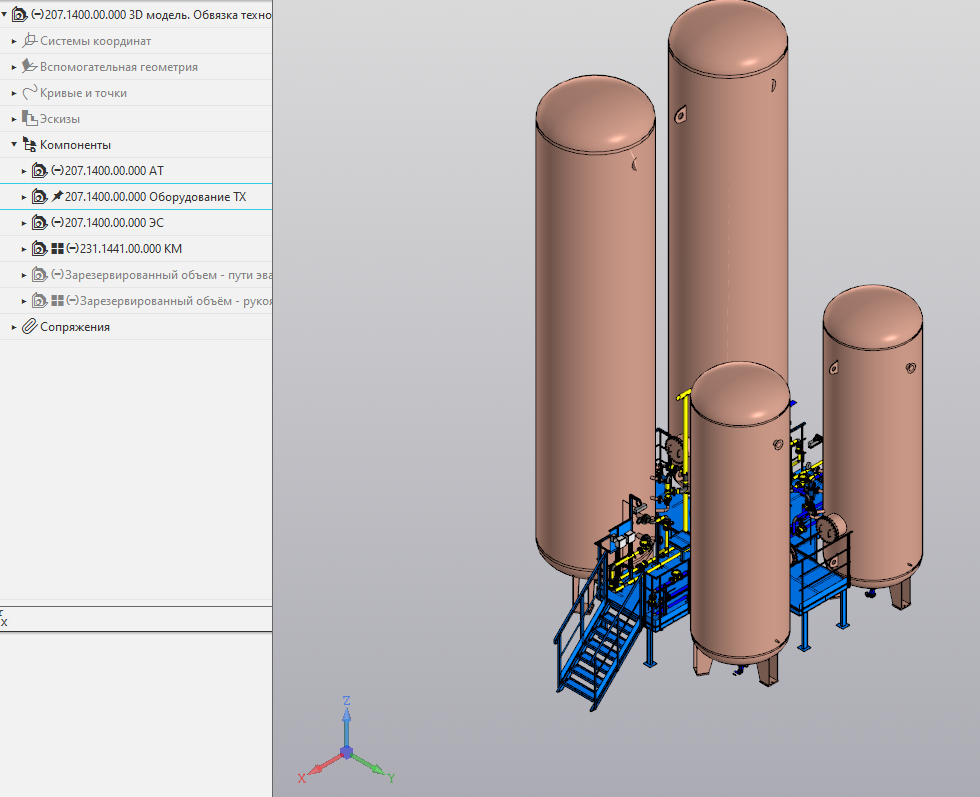Screen dimensions: 980x797
Task: Click the pin icon on Оборудование ТХ
Action: pos(57,197)
